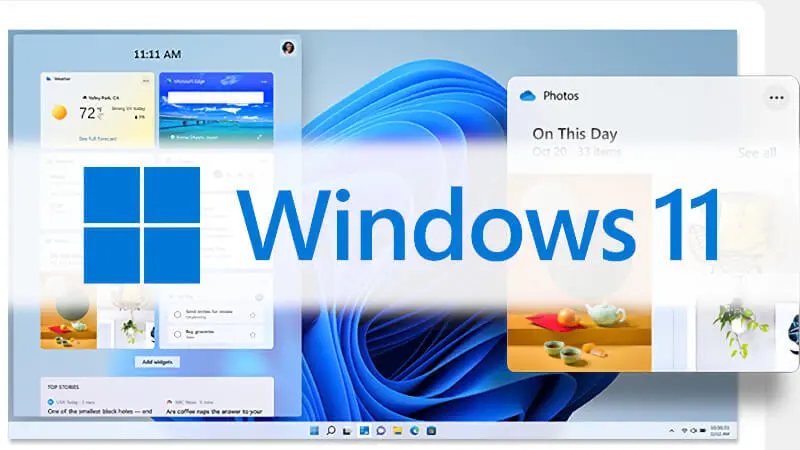Show hidden system tray icons chevron

click(671, 431)
